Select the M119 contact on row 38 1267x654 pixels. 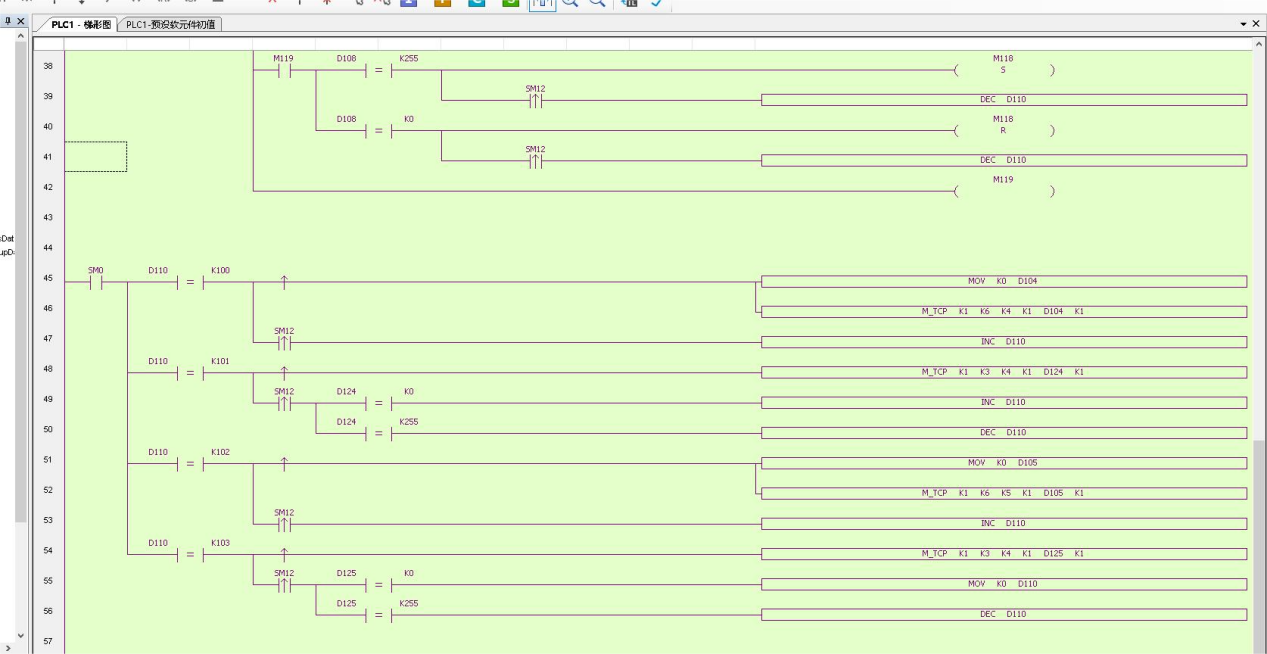(283, 70)
